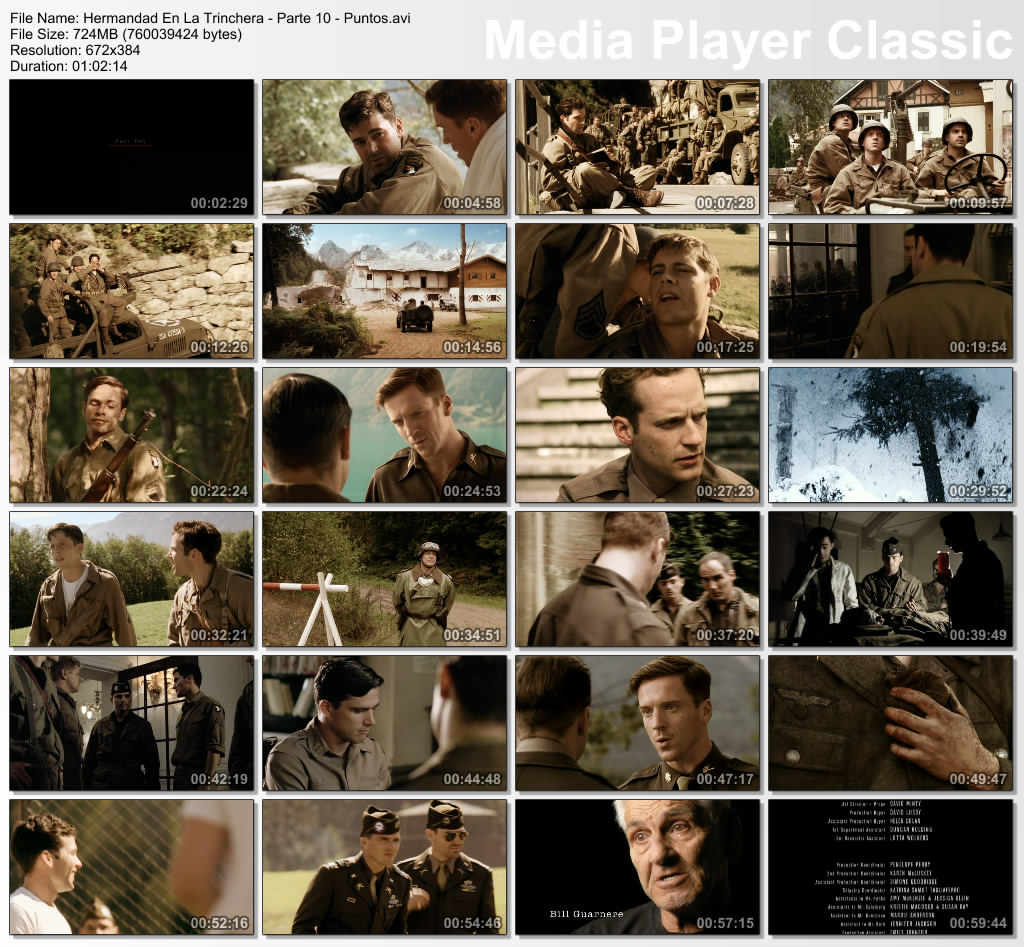Select the thumbnail stamped 00:39:49
The image size is (1024, 947).
click(890, 579)
